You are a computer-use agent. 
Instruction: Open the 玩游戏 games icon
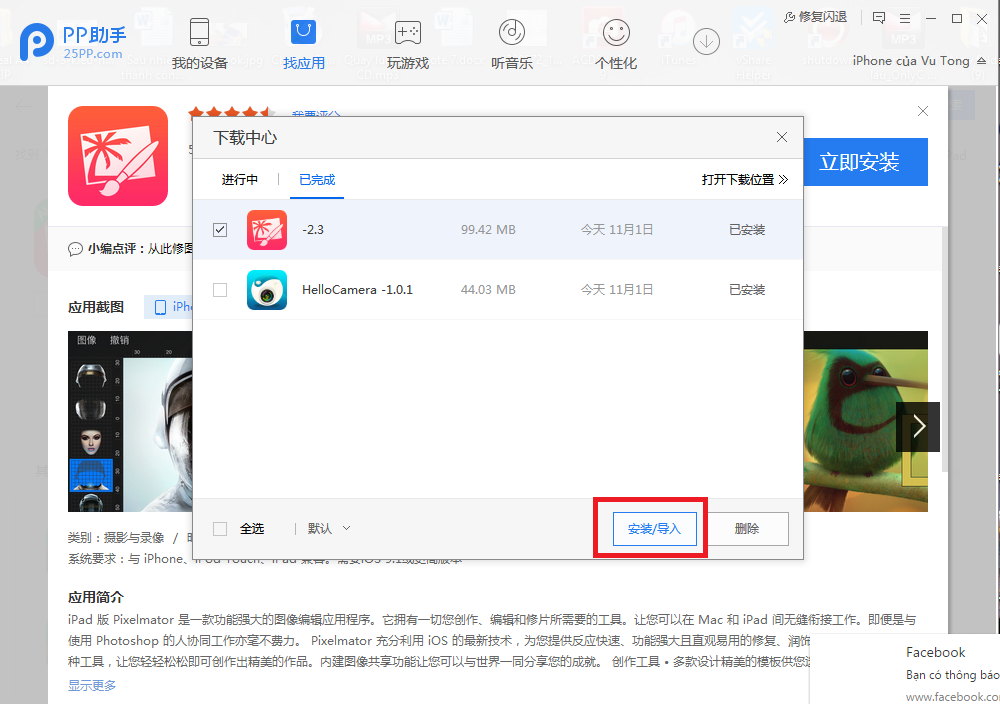click(408, 32)
